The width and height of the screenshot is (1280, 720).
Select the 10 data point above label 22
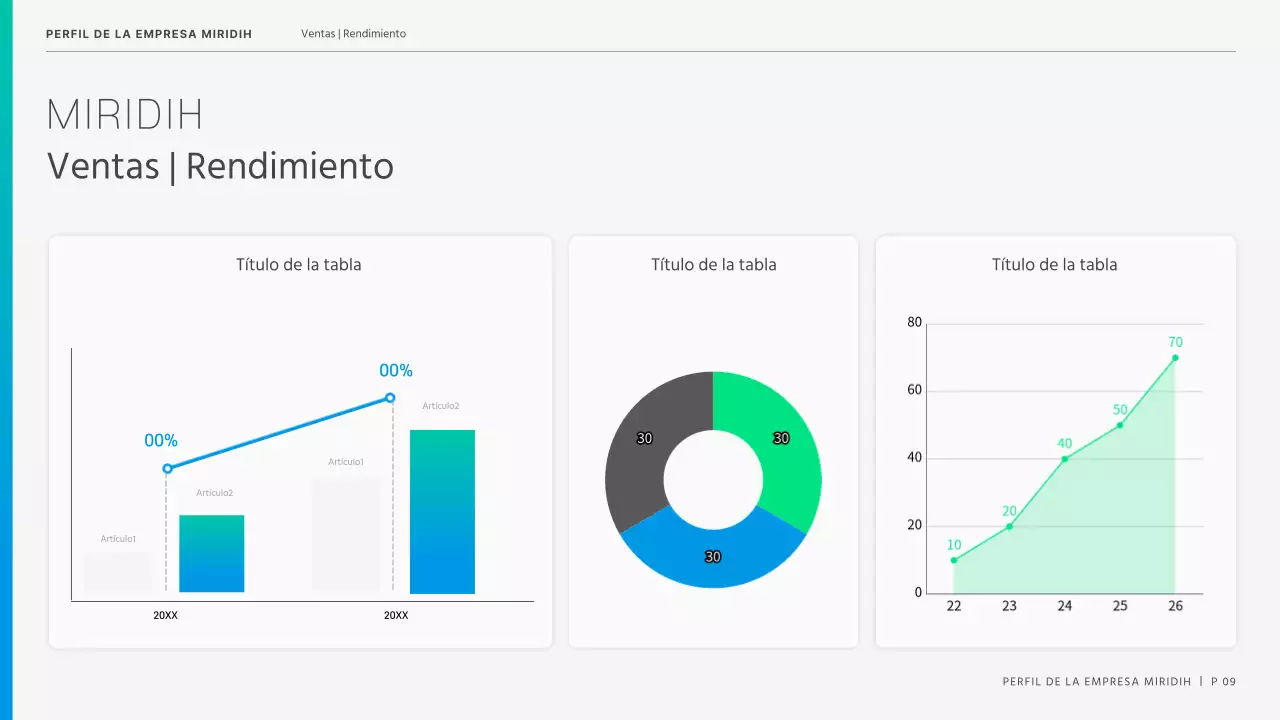coord(955,560)
